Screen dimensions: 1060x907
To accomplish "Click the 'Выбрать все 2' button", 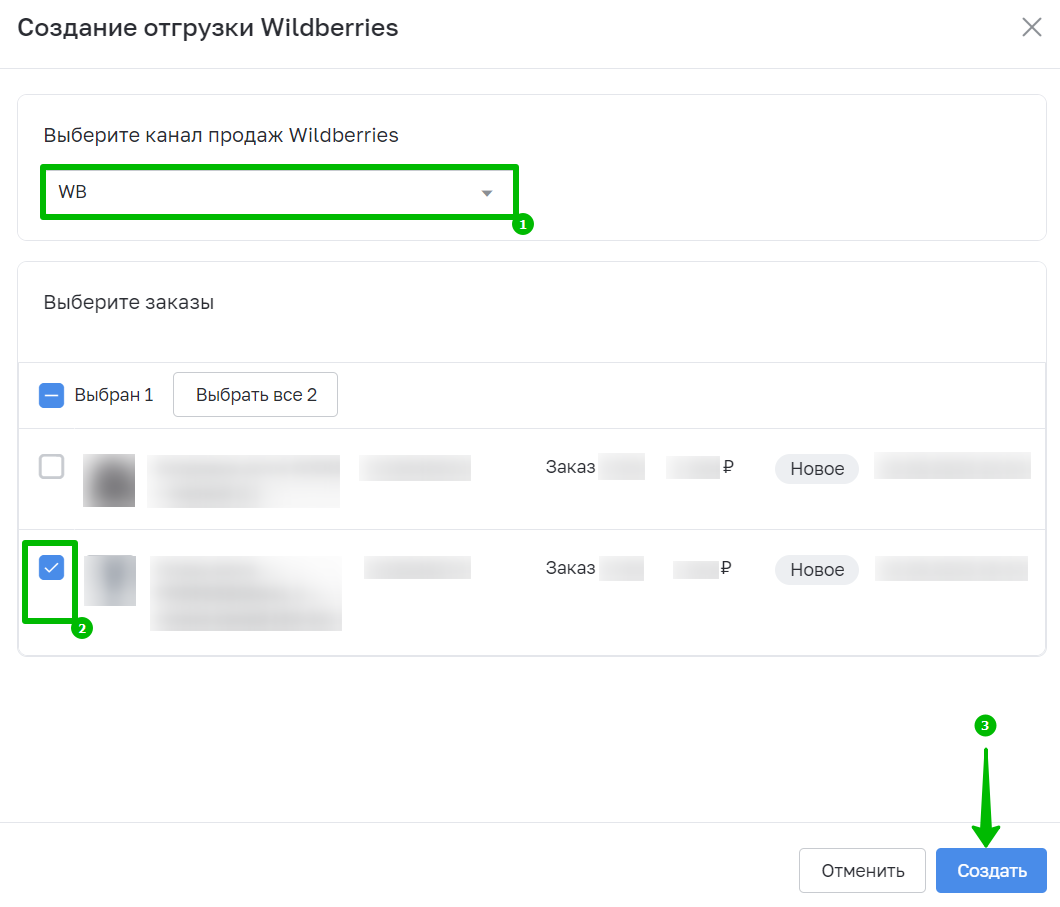I will tap(256, 395).
